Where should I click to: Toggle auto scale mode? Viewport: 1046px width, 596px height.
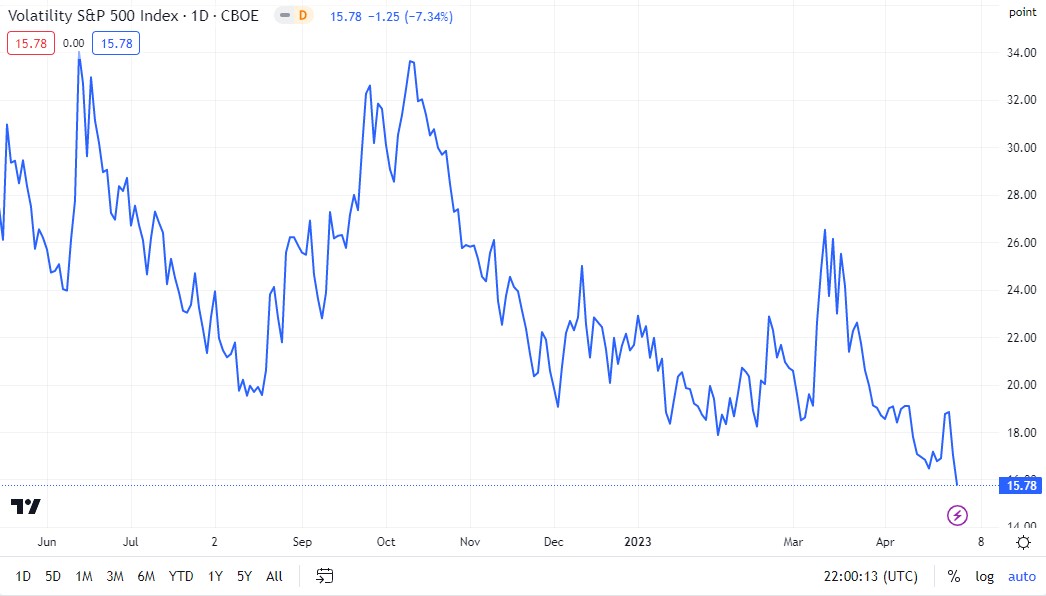[1022, 576]
